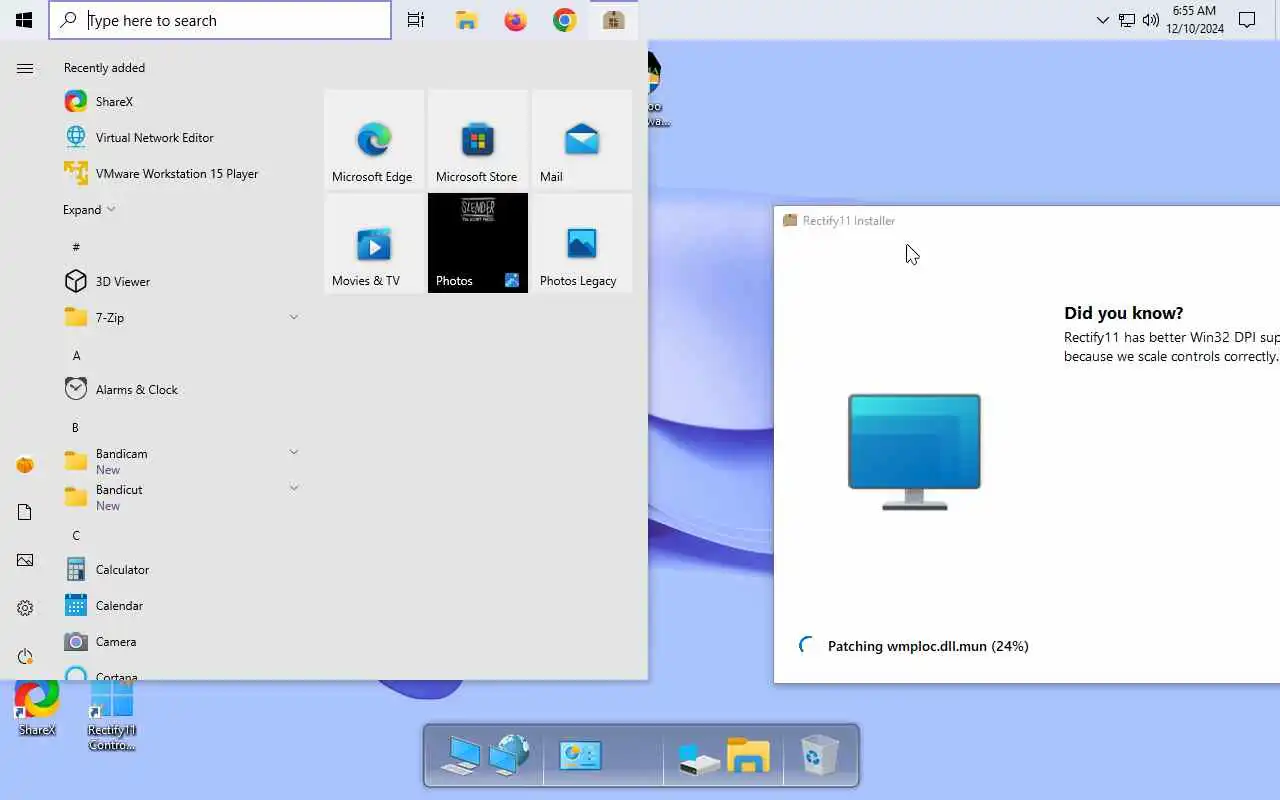Switch to Rectify11 Installer taskbar button
Viewport: 1280px width, 800px height.
point(613,20)
